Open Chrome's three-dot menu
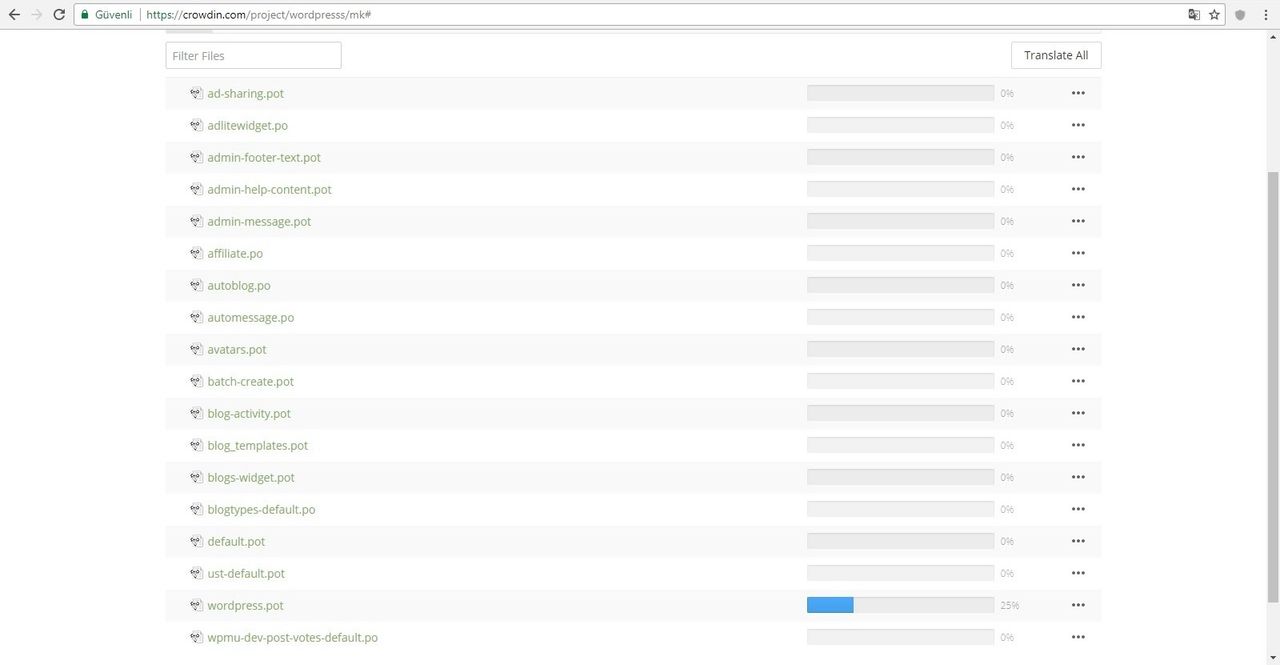The image size is (1280, 665). pos(1265,15)
